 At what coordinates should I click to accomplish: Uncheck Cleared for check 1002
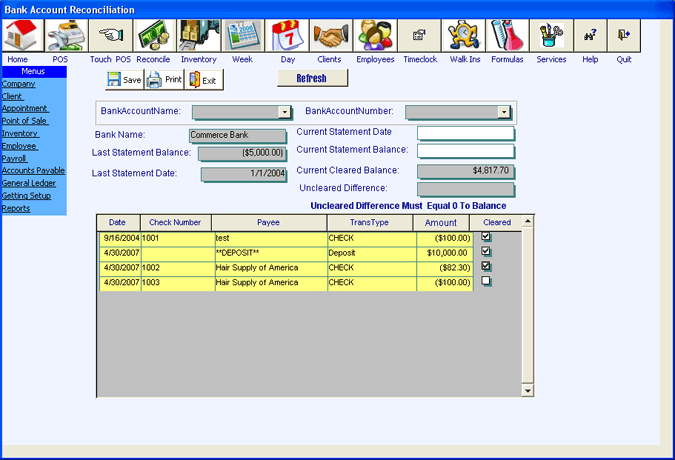486,266
